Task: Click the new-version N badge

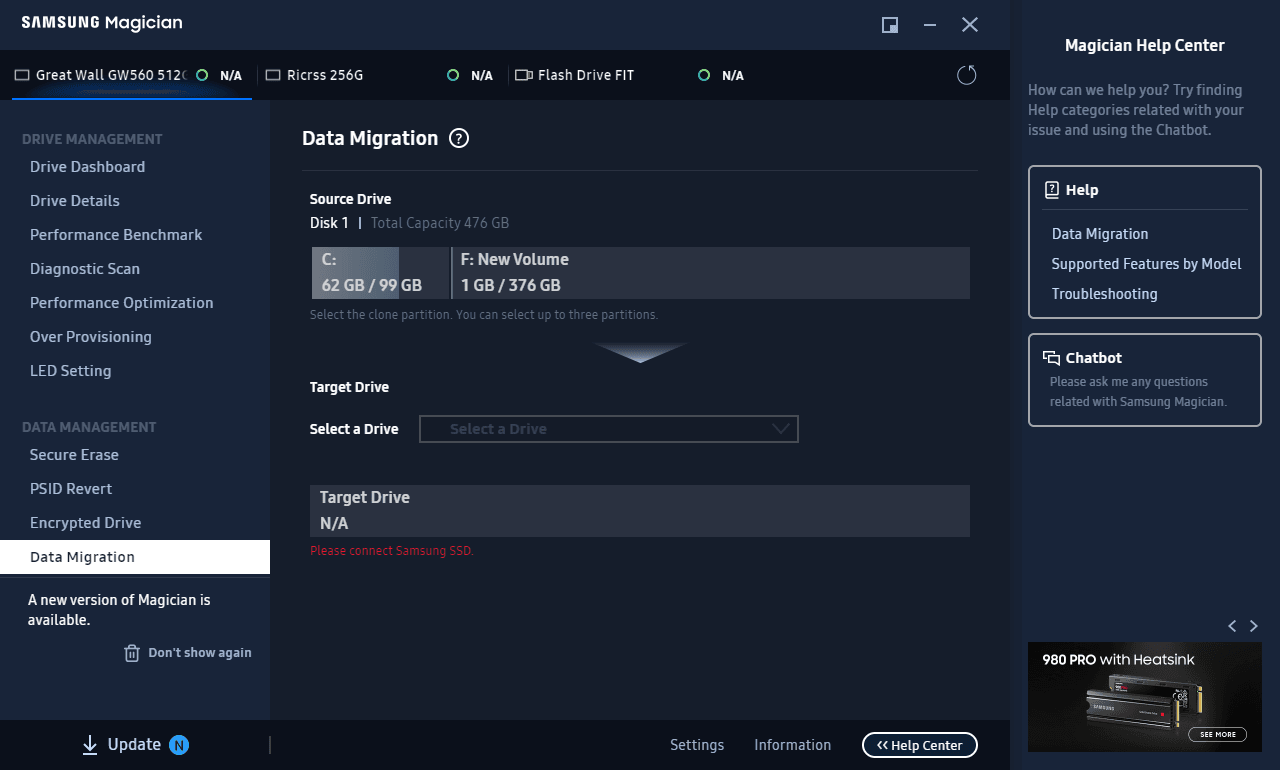Action: point(179,745)
